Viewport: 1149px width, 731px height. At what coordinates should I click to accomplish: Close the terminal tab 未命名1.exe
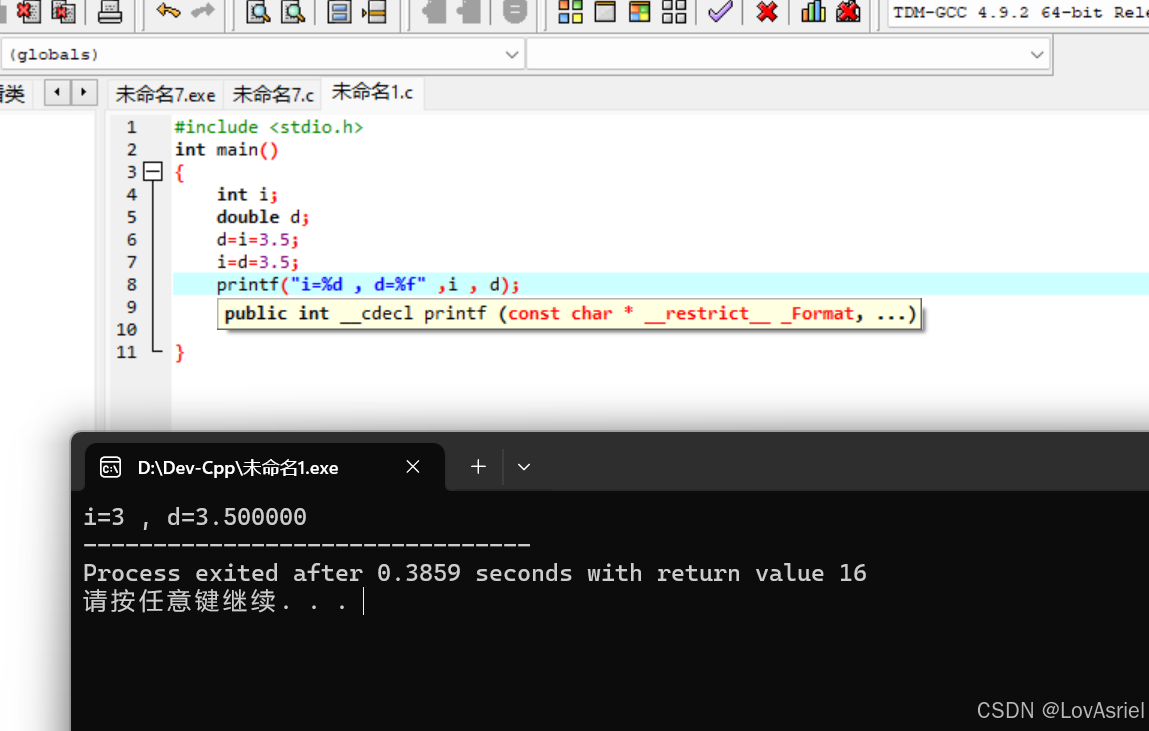click(413, 467)
